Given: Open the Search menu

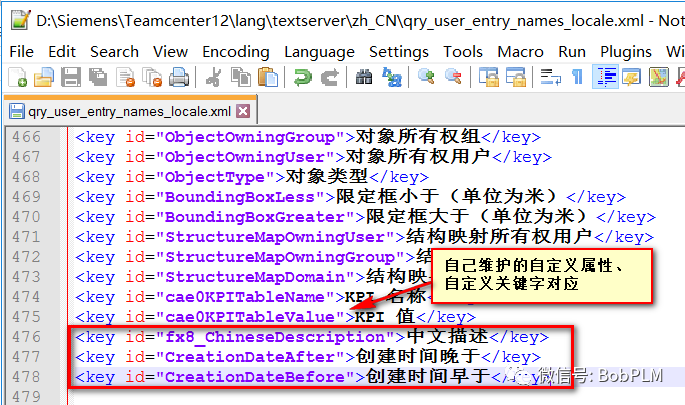Looking at the screenshot, I should coord(114,52).
